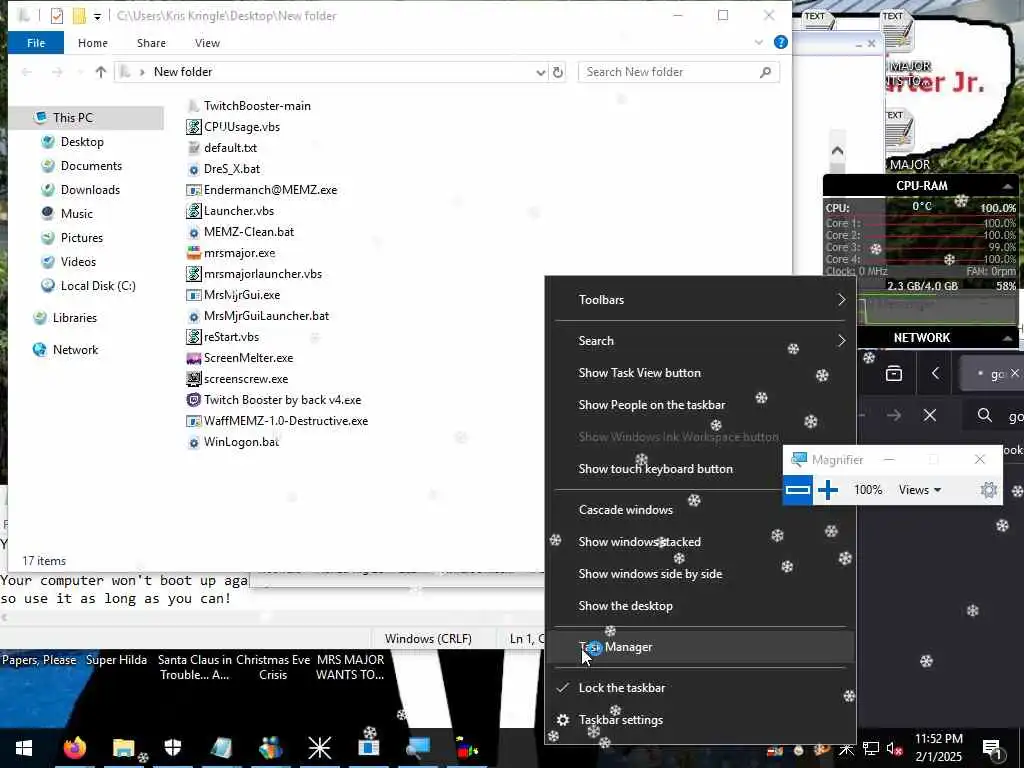Expand the Toolbars submenu

pyautogui.click(x=699, y=300)
